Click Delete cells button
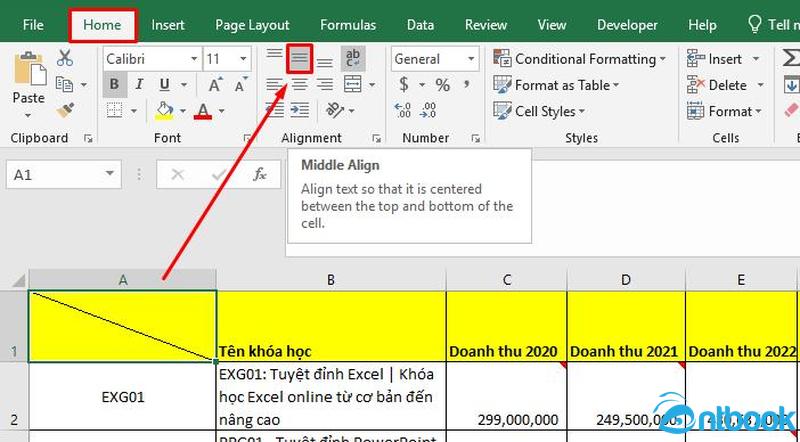 coord(717,85)
